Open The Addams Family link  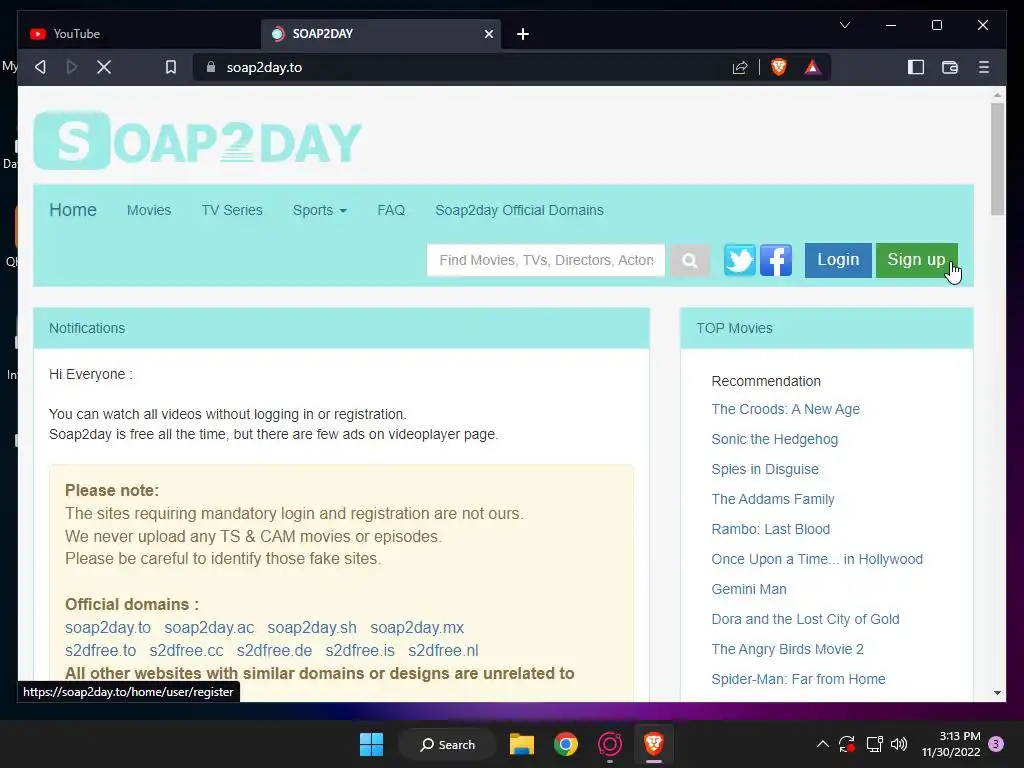773,500
